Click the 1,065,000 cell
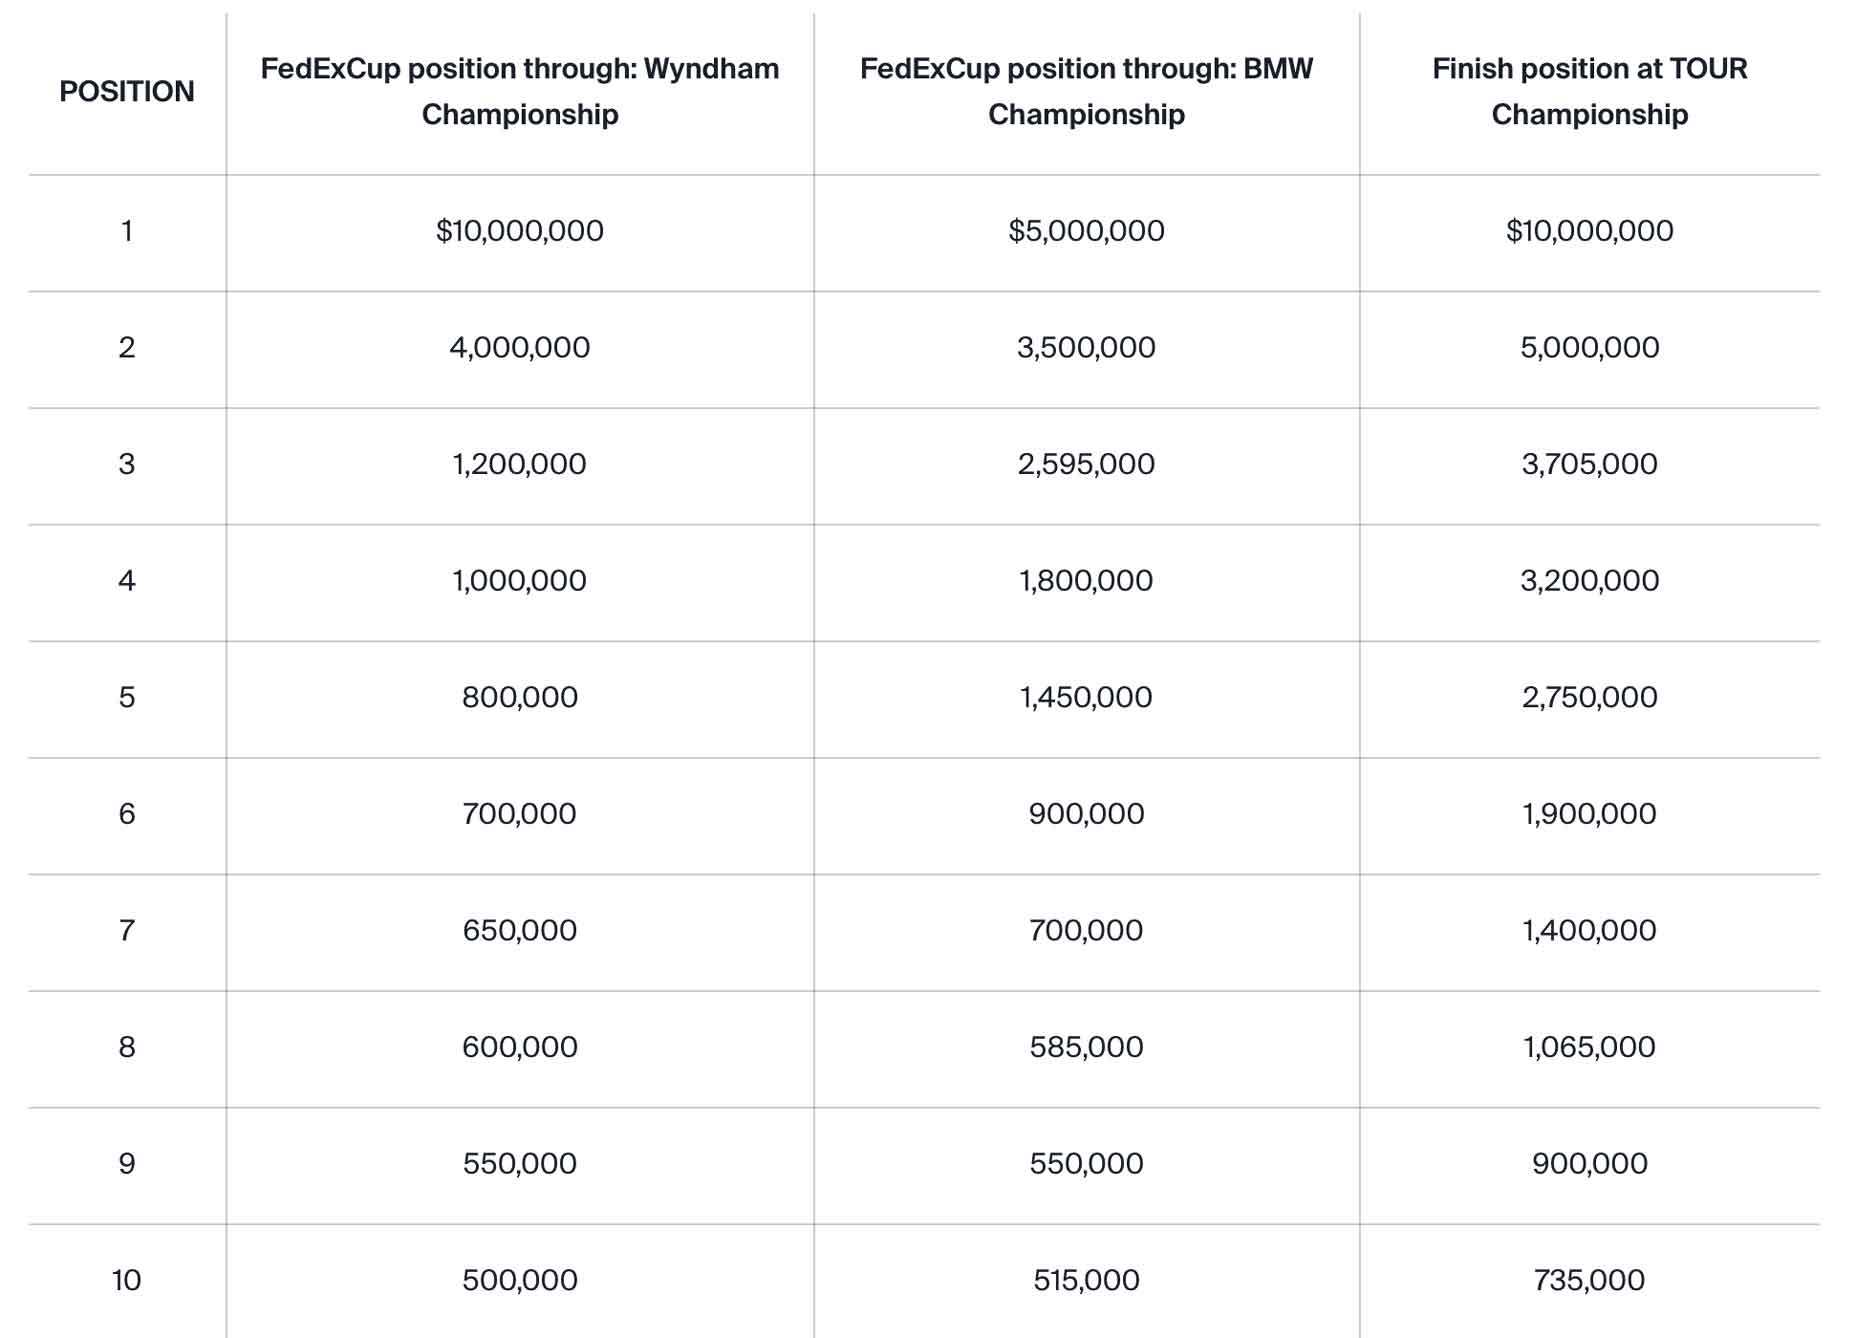 (1589, 1047)
